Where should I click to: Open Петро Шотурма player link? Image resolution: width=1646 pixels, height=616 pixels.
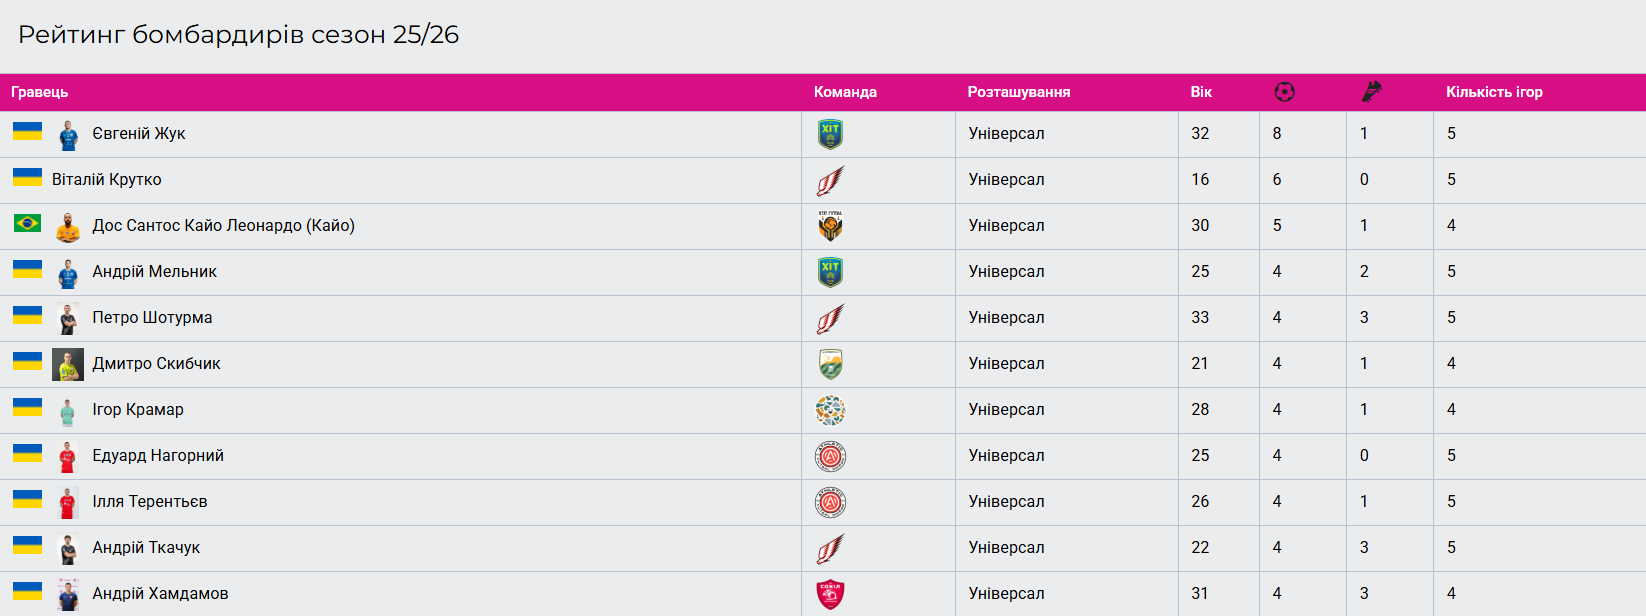(152, 318)
